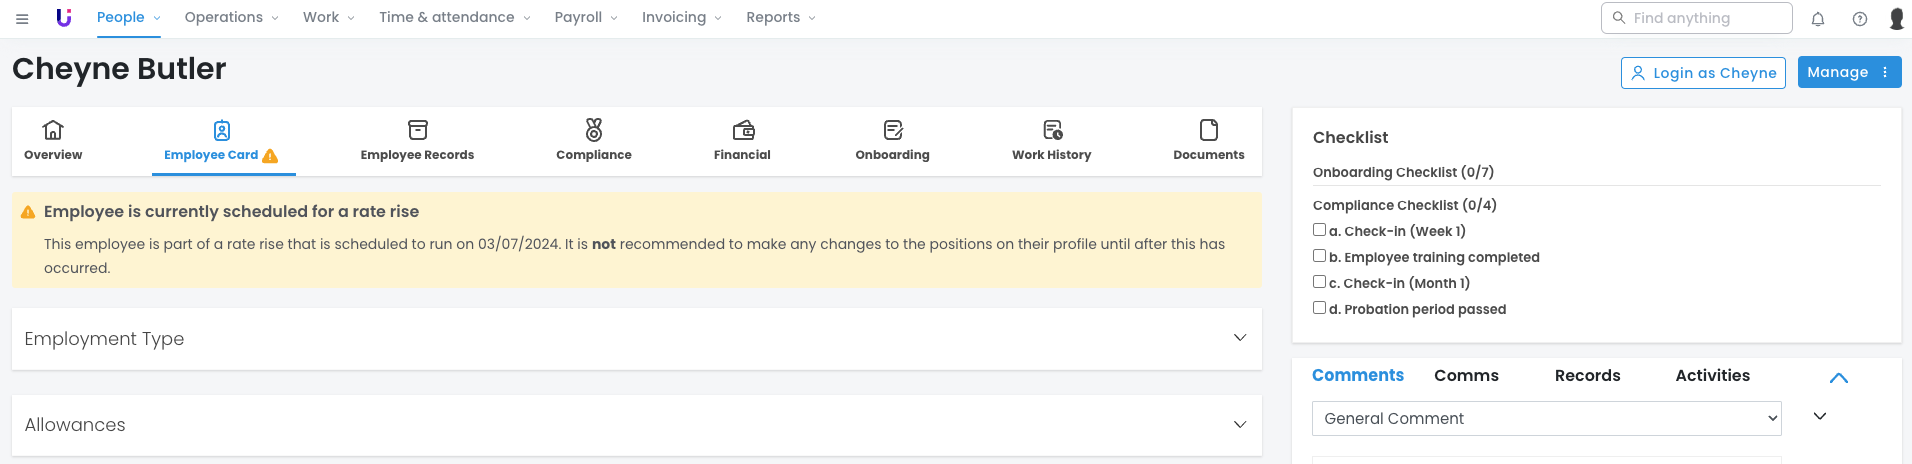1912x464 pixels.
Task: Go to the Overview house icon
Action: pyautogui.click(x=53, y=131)
